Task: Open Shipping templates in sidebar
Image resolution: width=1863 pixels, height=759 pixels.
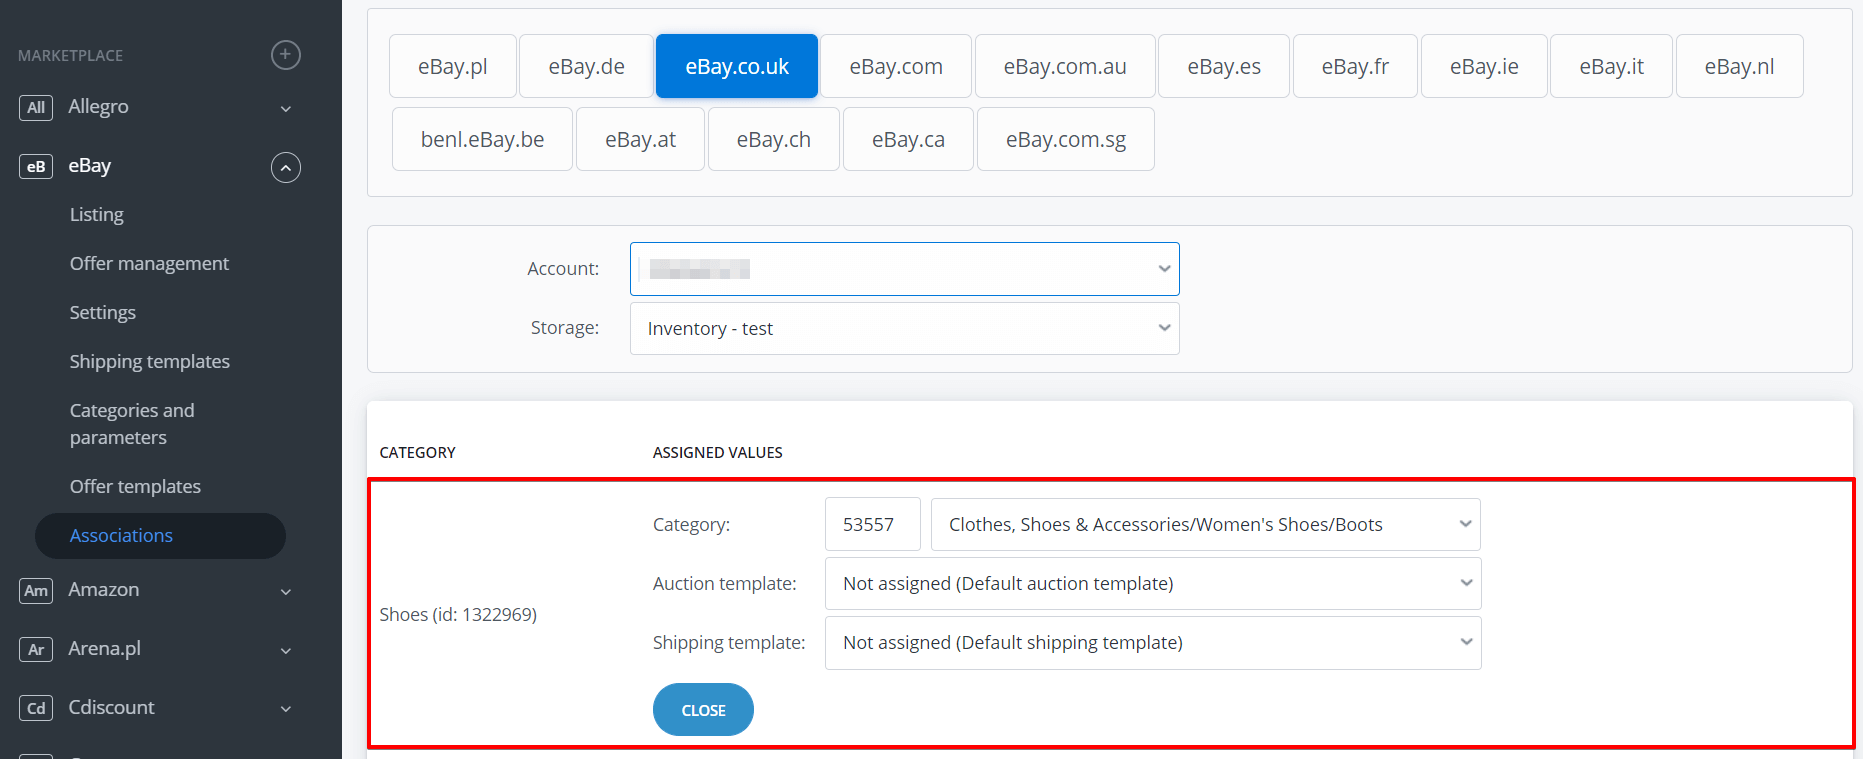Action: [x=150, y=361]
